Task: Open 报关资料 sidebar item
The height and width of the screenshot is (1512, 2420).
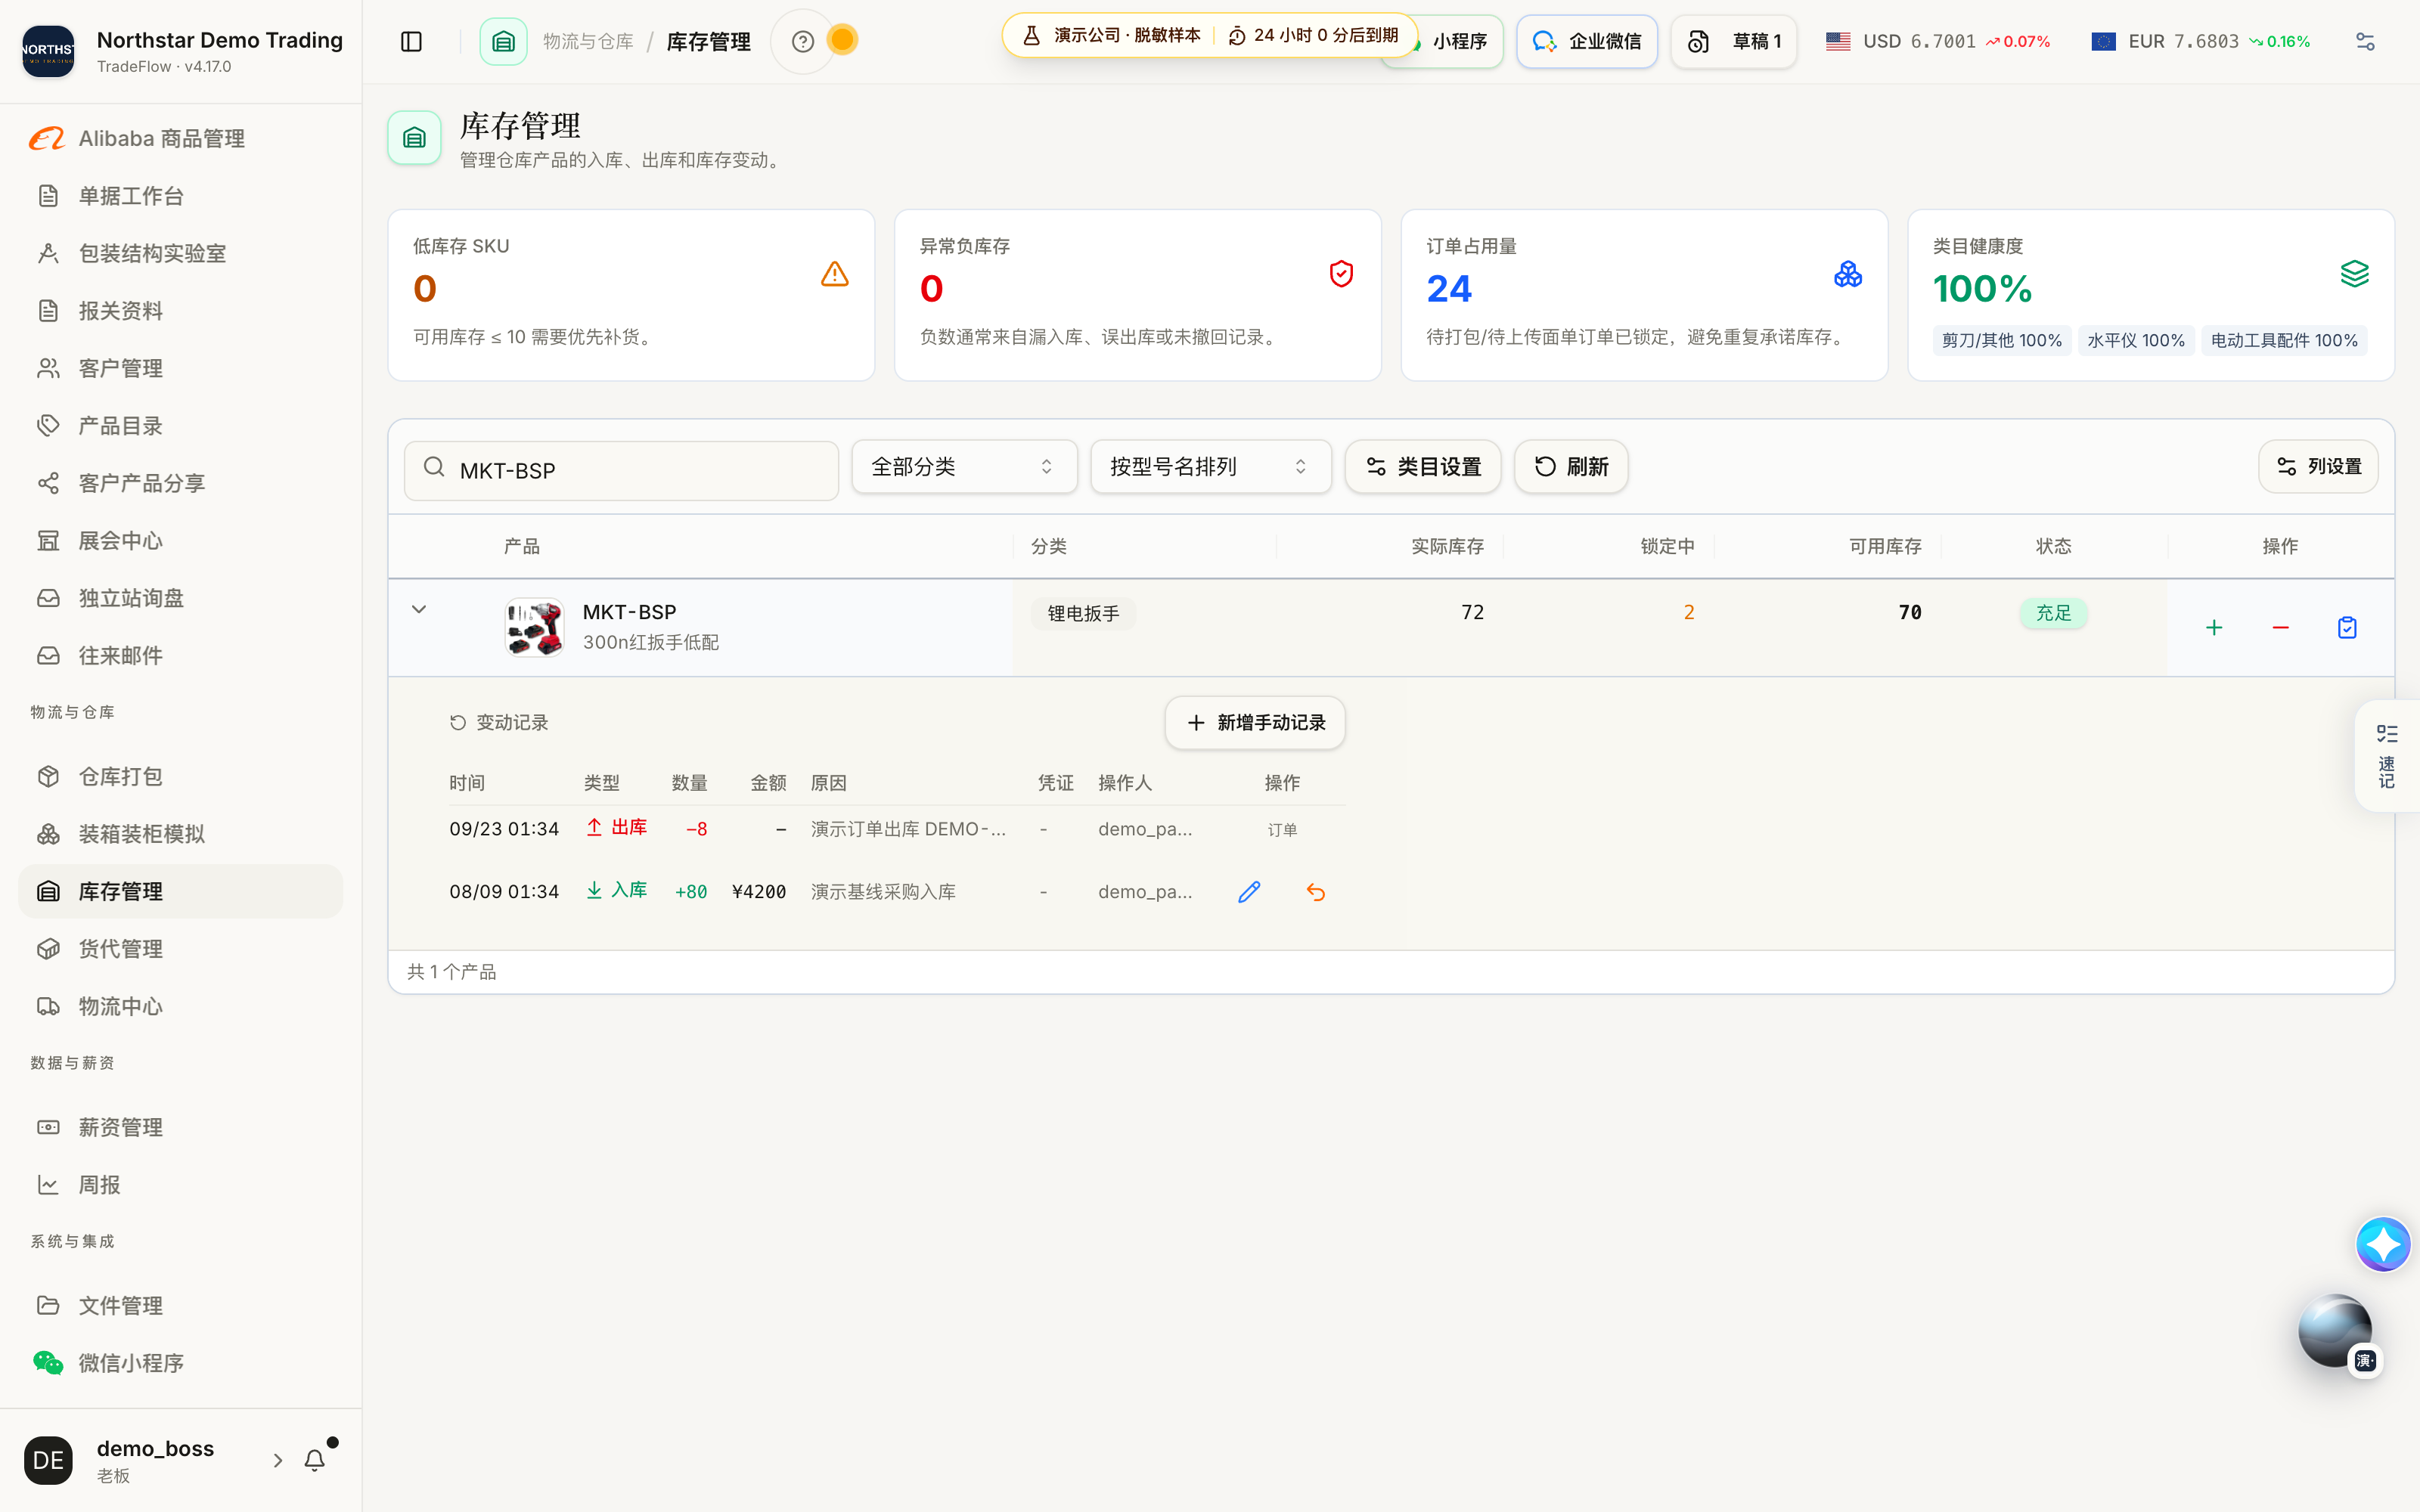Action: [180, 311]
